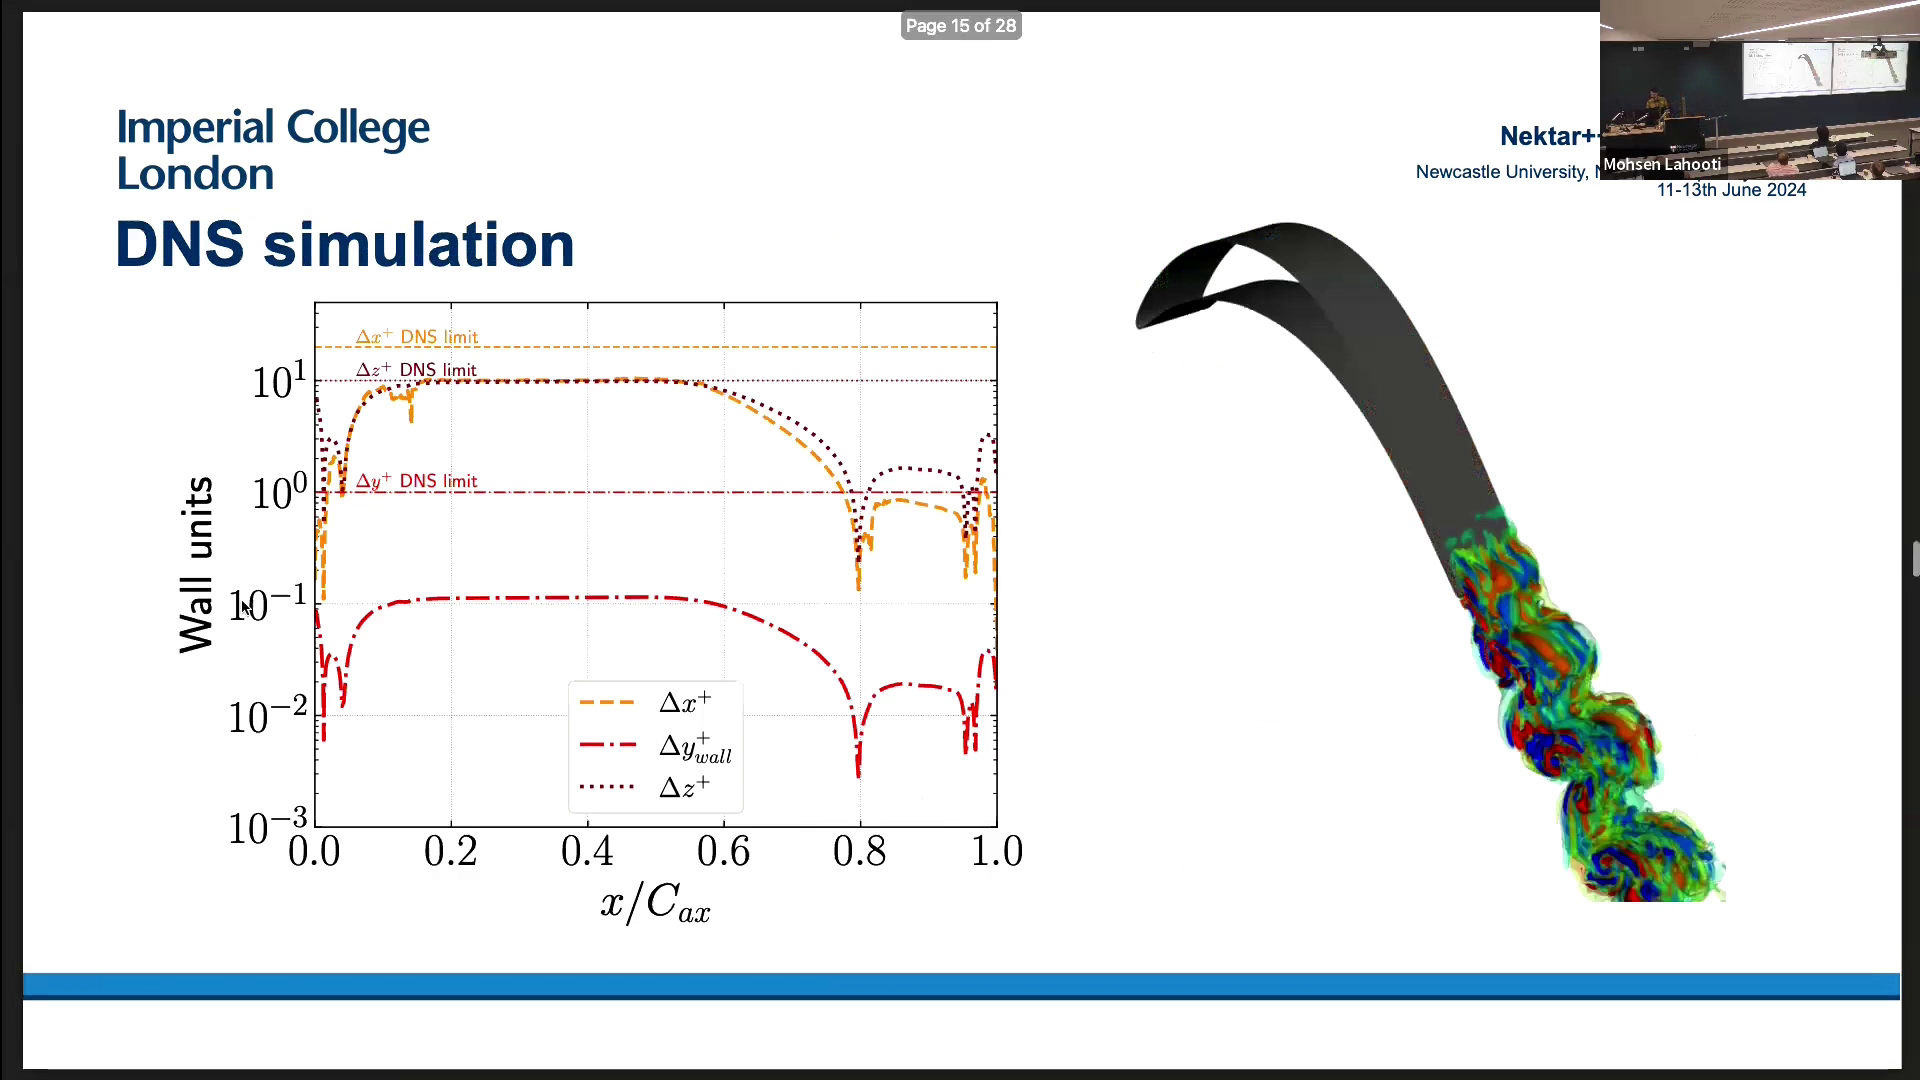Click the y-axis tick label "10^-3"

[x=268, y=828]
